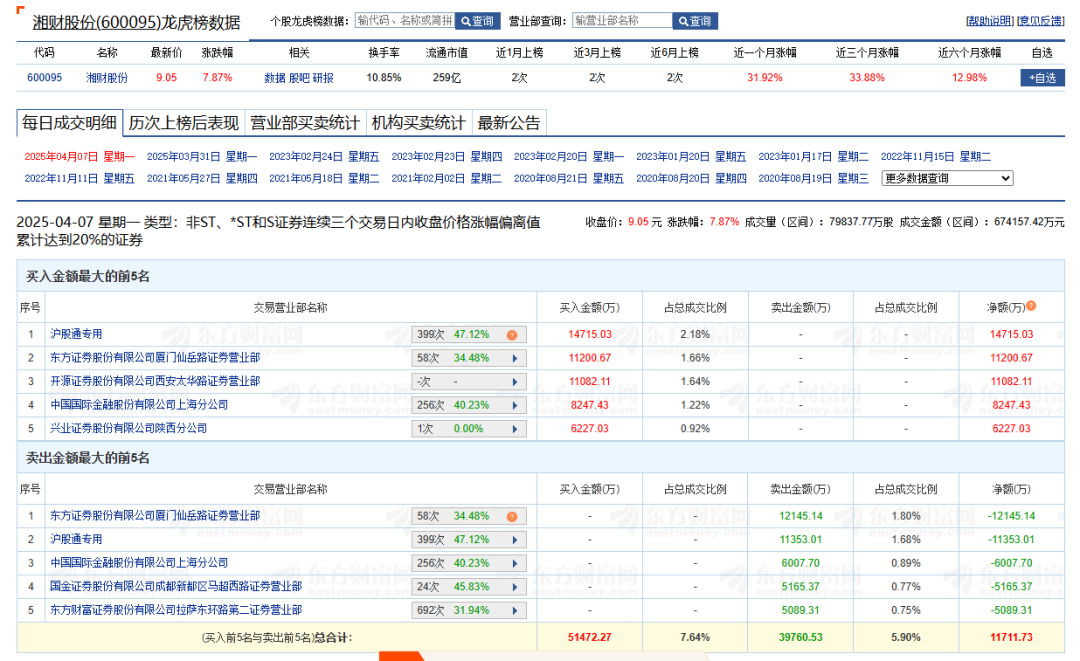The height and width of the screenshot is (661, 1080).
Task: Click the orange help icon beside 净额(万) header
Action: 1031,306
